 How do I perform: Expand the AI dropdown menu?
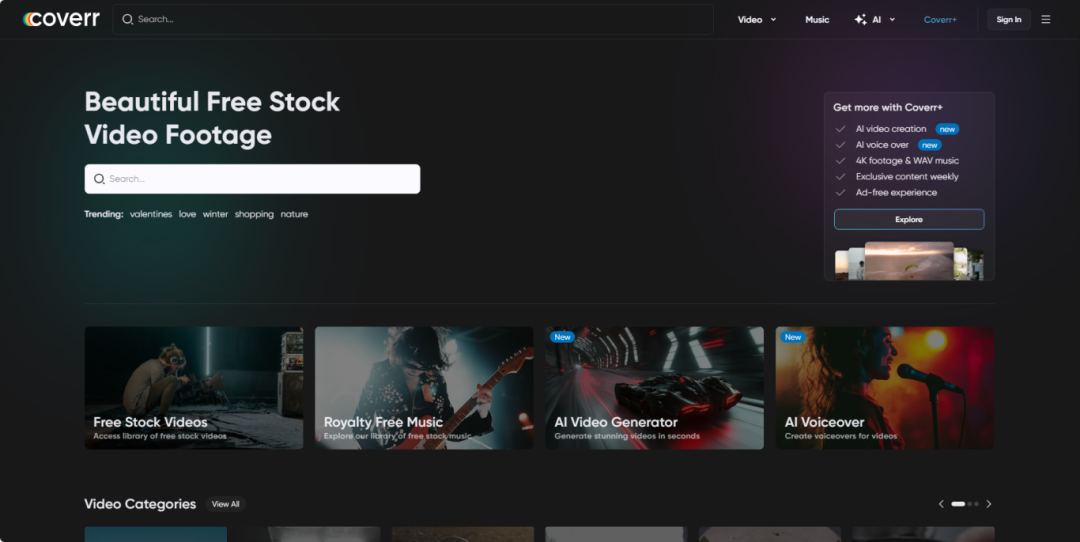[x=884, y=19]
